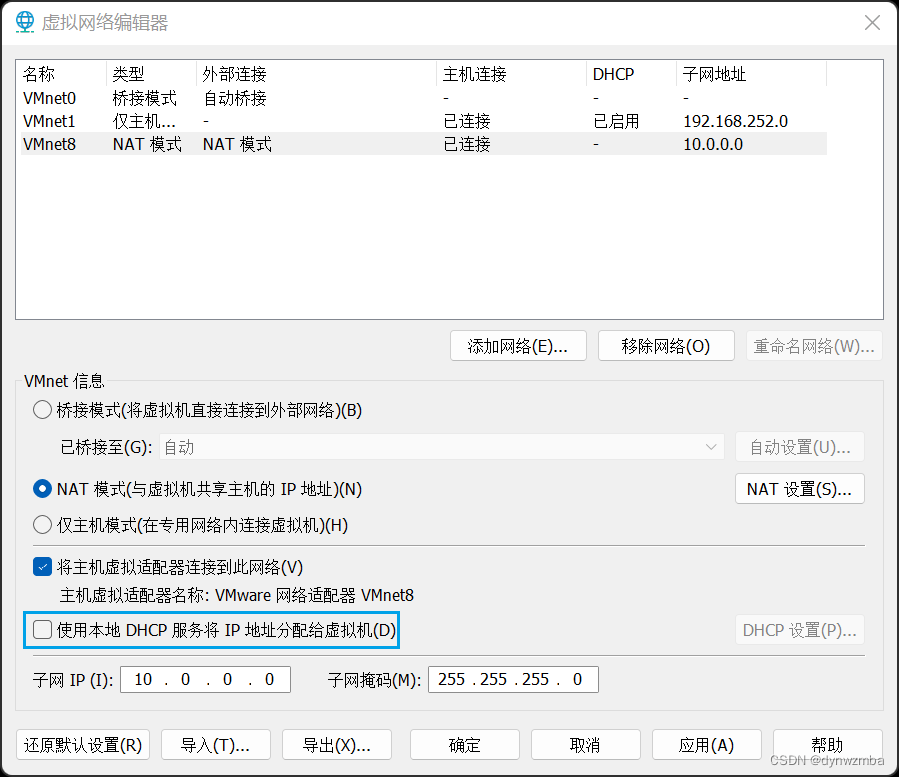
Task: Click the 导出(X)... button
Action: click(x=337, y=745)
